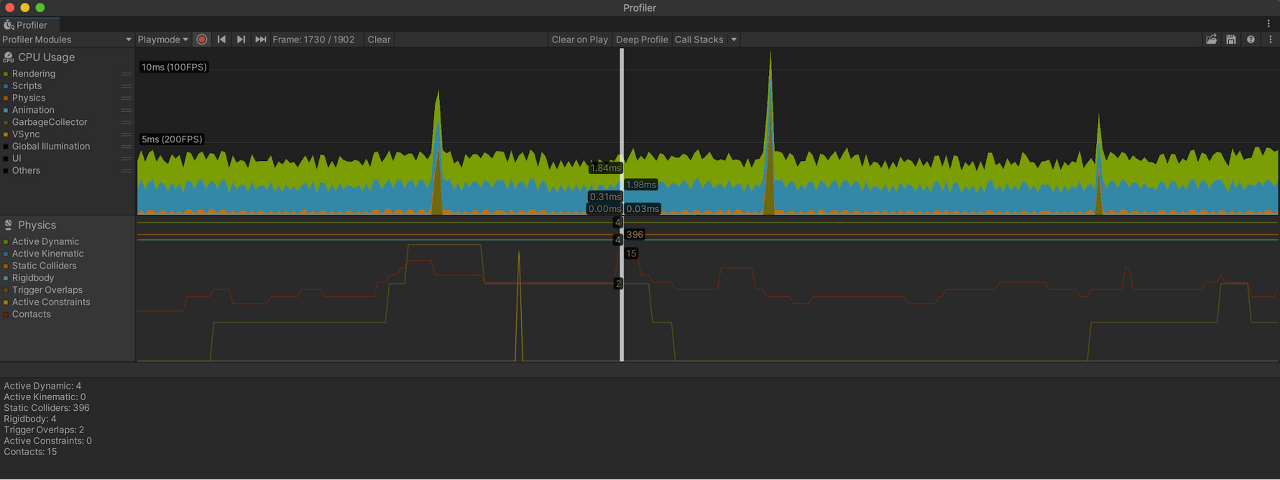Click the CPU Usage module title
The width and height of the screenshot is (1280, 480).
(46, 57)
